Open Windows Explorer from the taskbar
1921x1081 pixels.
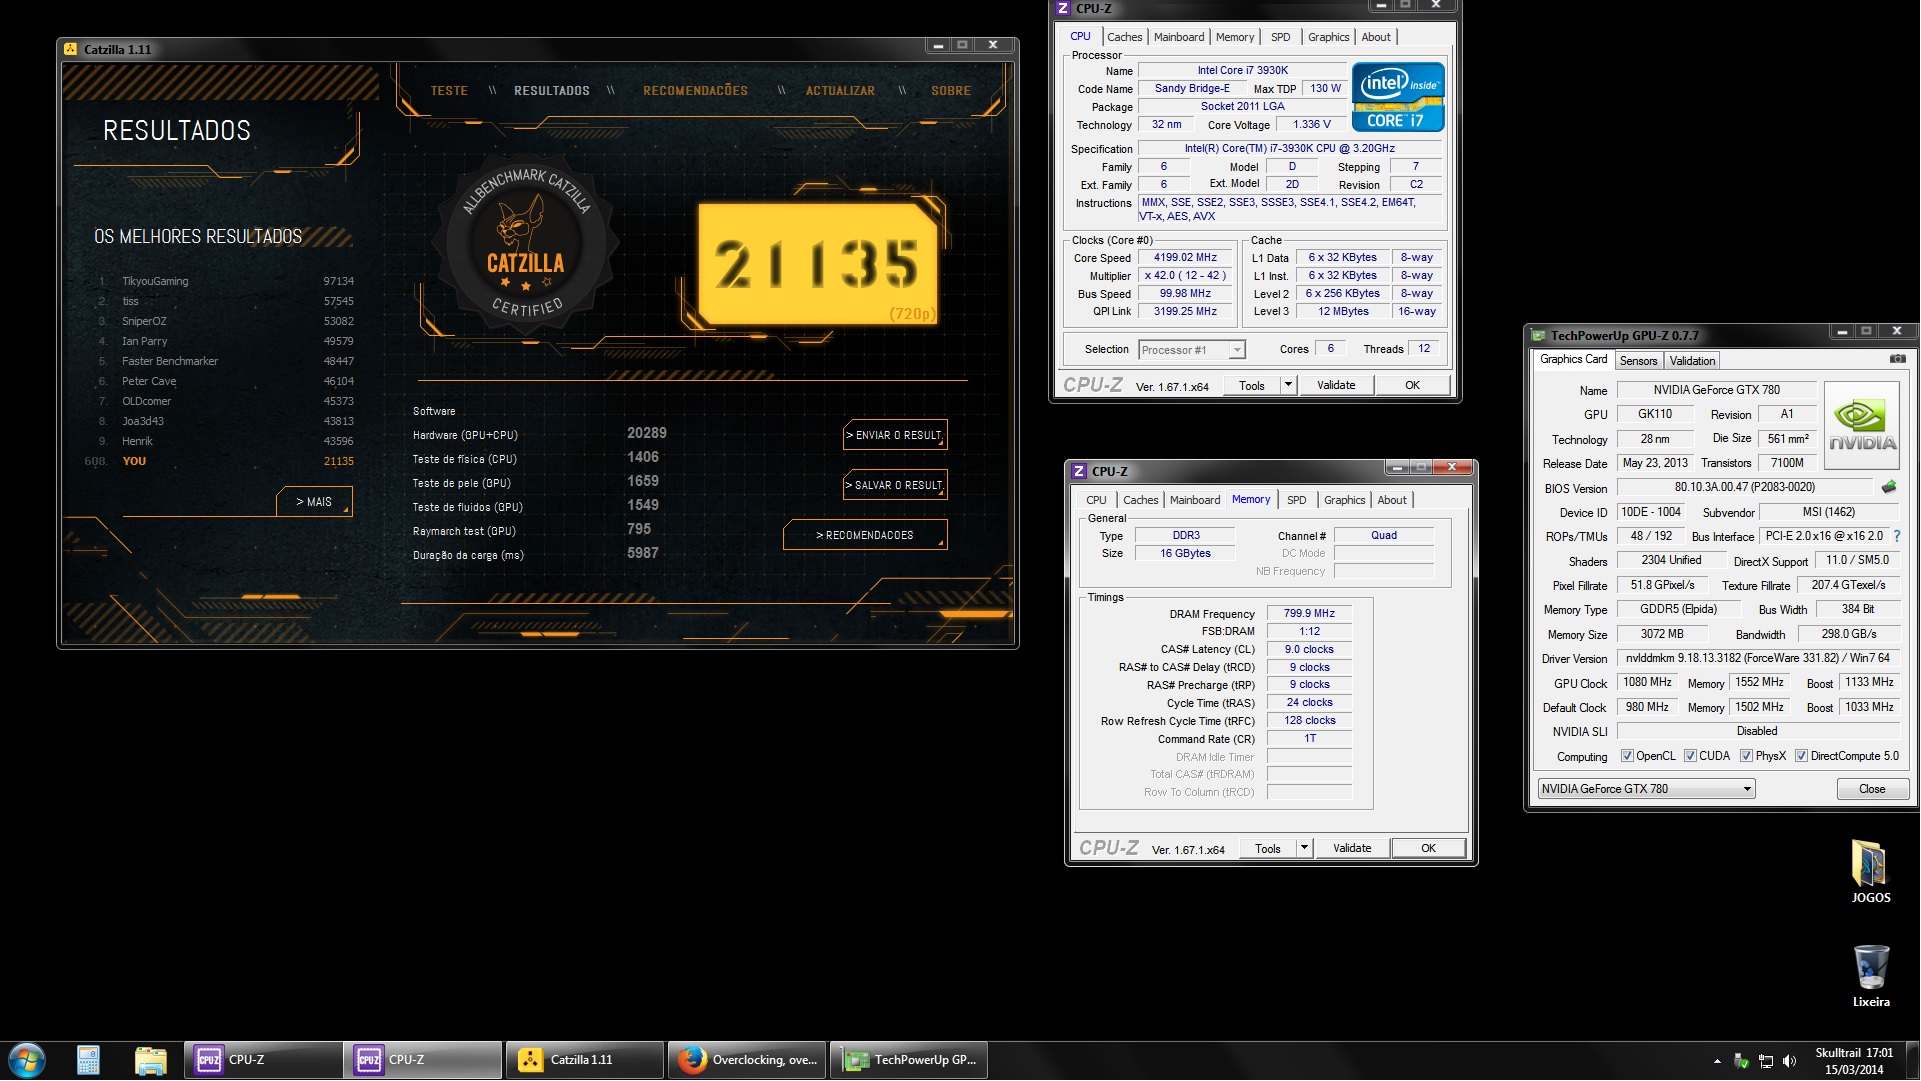click(150, 1060)
